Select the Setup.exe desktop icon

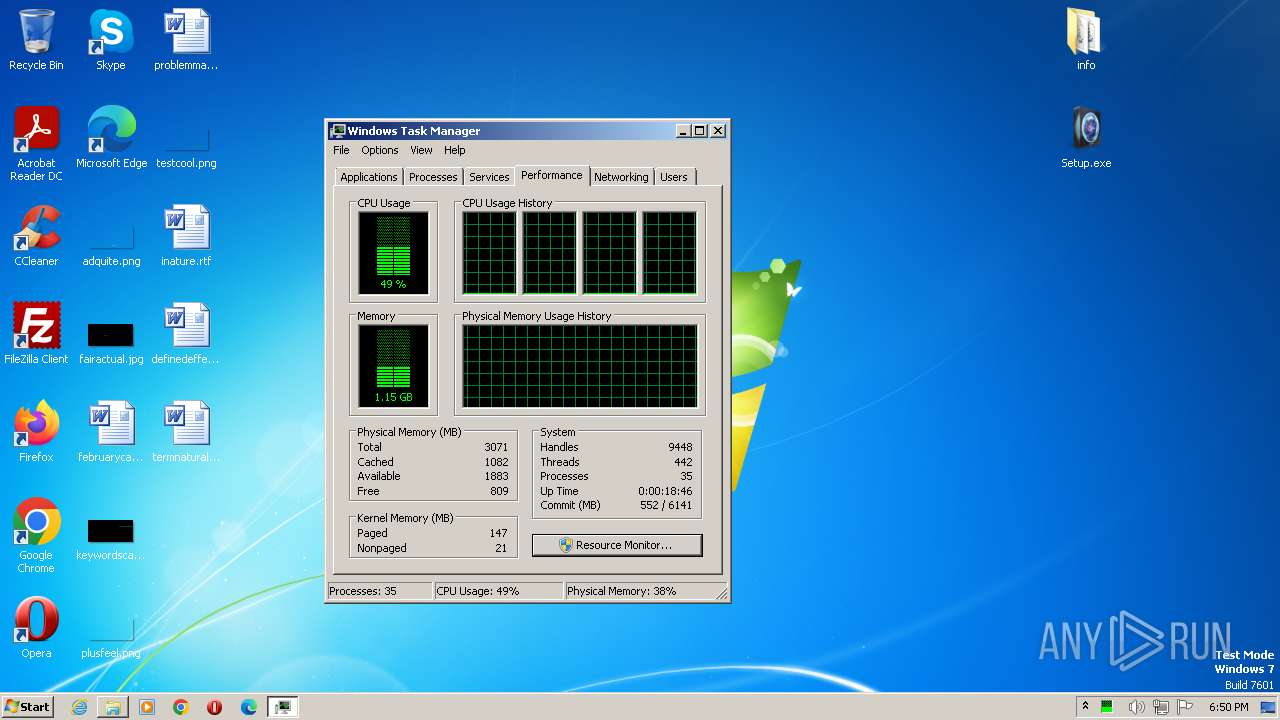click(1086, 138)
